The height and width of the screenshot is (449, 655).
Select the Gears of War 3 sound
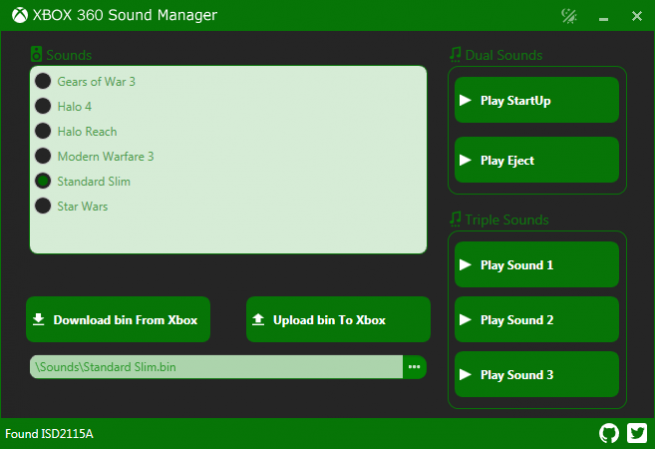point(43,81)
